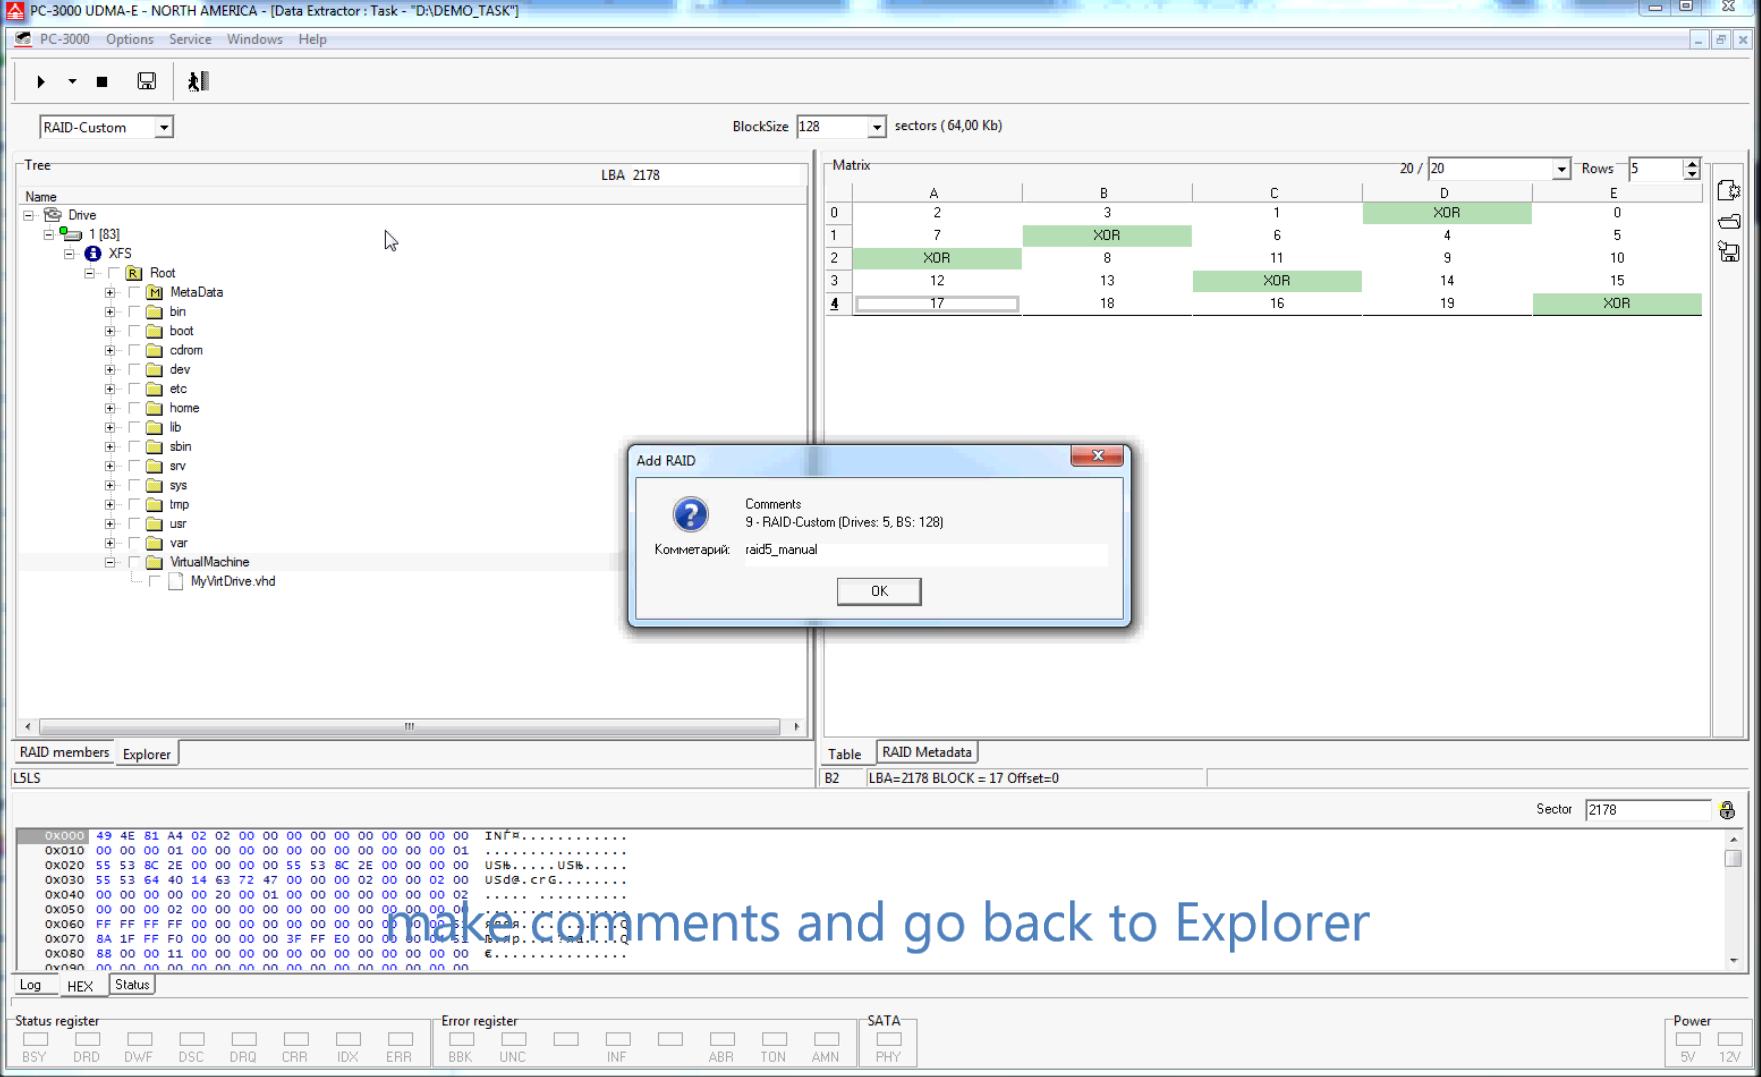Stop the running process with the Stop icon
Viewport: 1761px width, 1077px height.
[x=102, y=82]
